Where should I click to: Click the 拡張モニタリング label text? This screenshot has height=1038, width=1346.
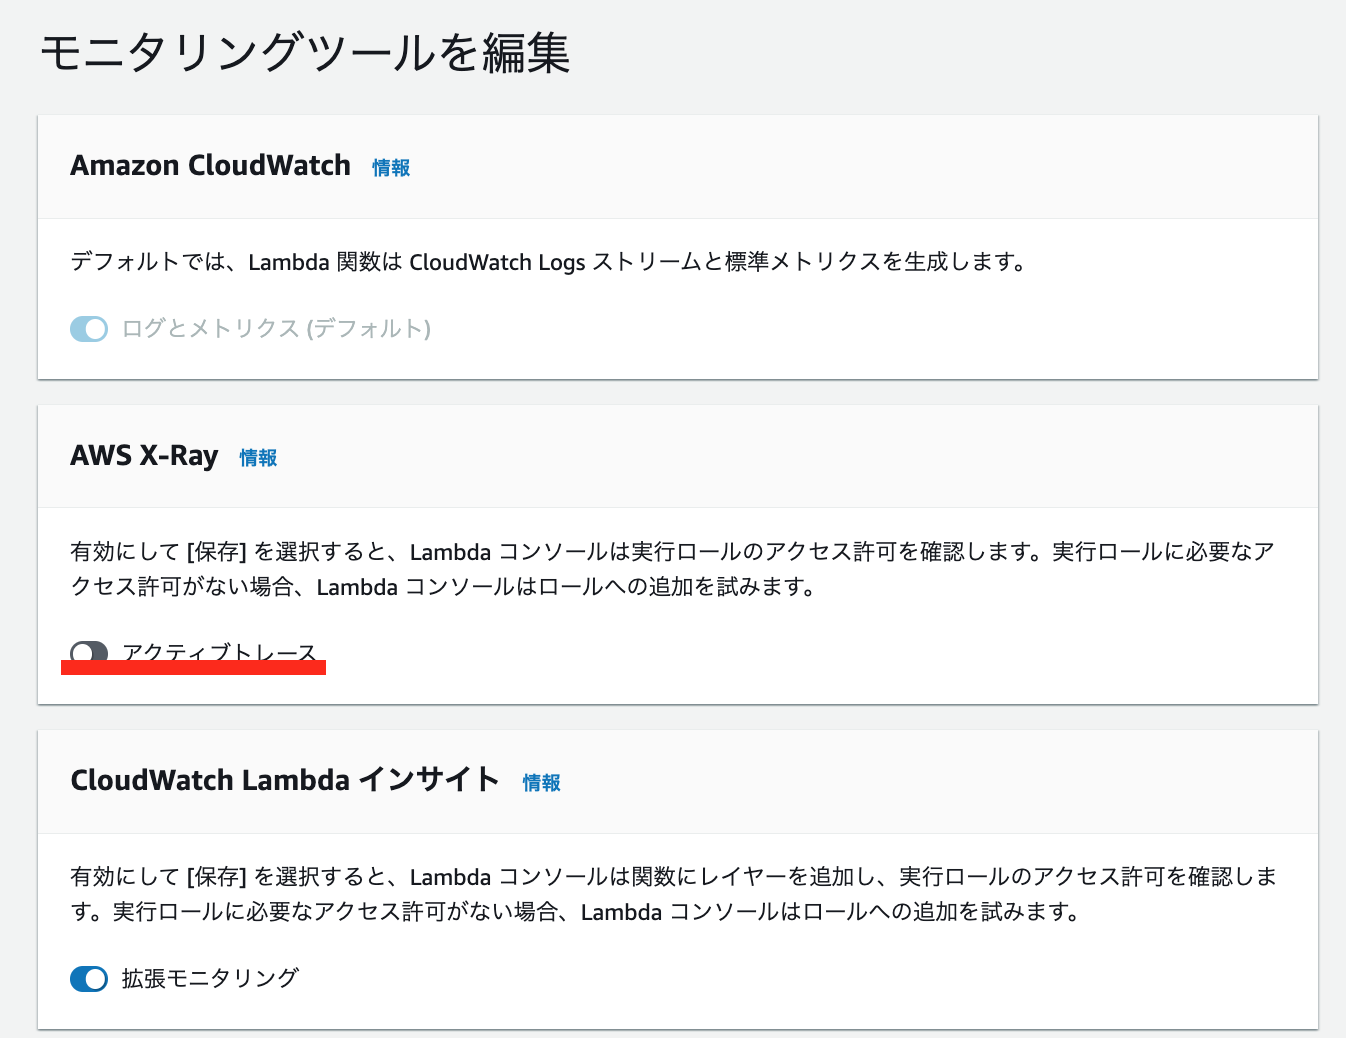208,979
